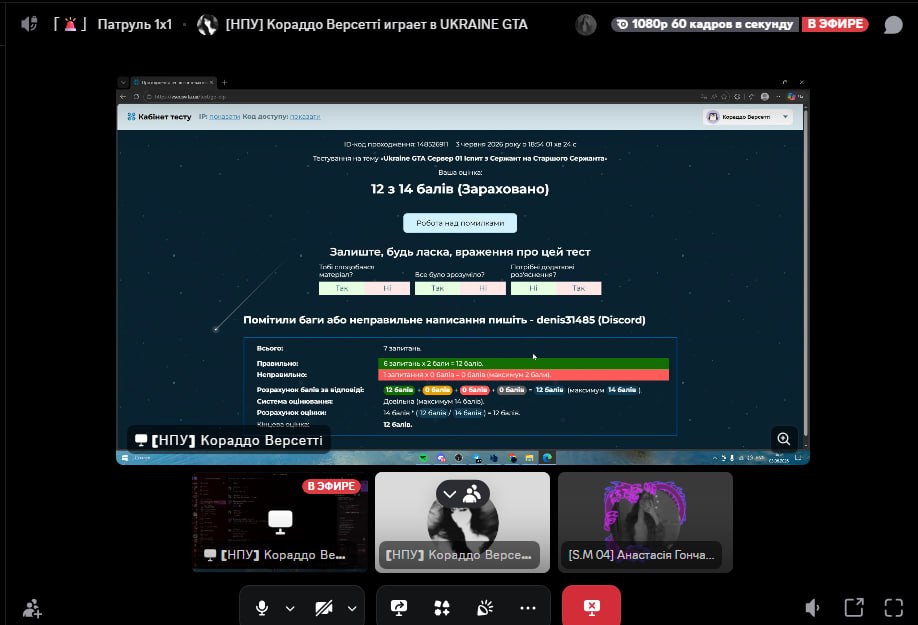Click the yellow 0 балів badge
The height and width of the screenshot is (625, 918).
(x=437, y=390)
